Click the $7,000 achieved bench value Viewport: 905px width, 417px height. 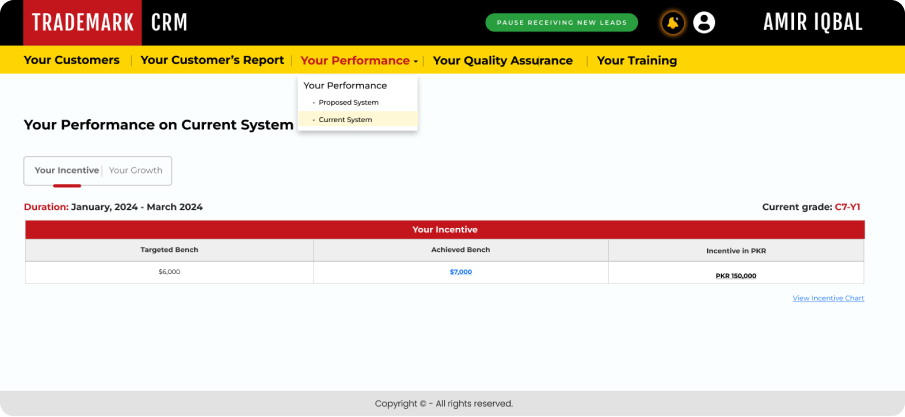460,272
